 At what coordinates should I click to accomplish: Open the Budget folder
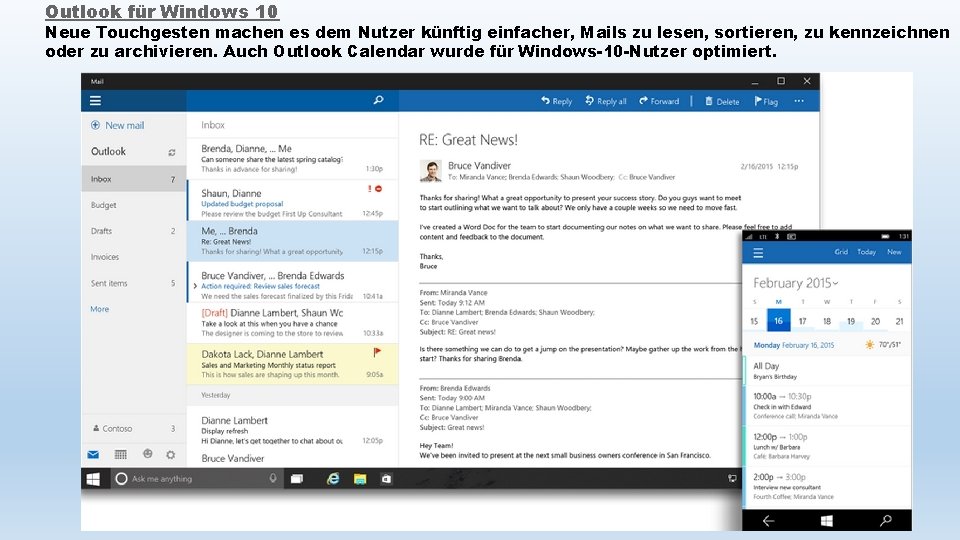tap(133, 205)
